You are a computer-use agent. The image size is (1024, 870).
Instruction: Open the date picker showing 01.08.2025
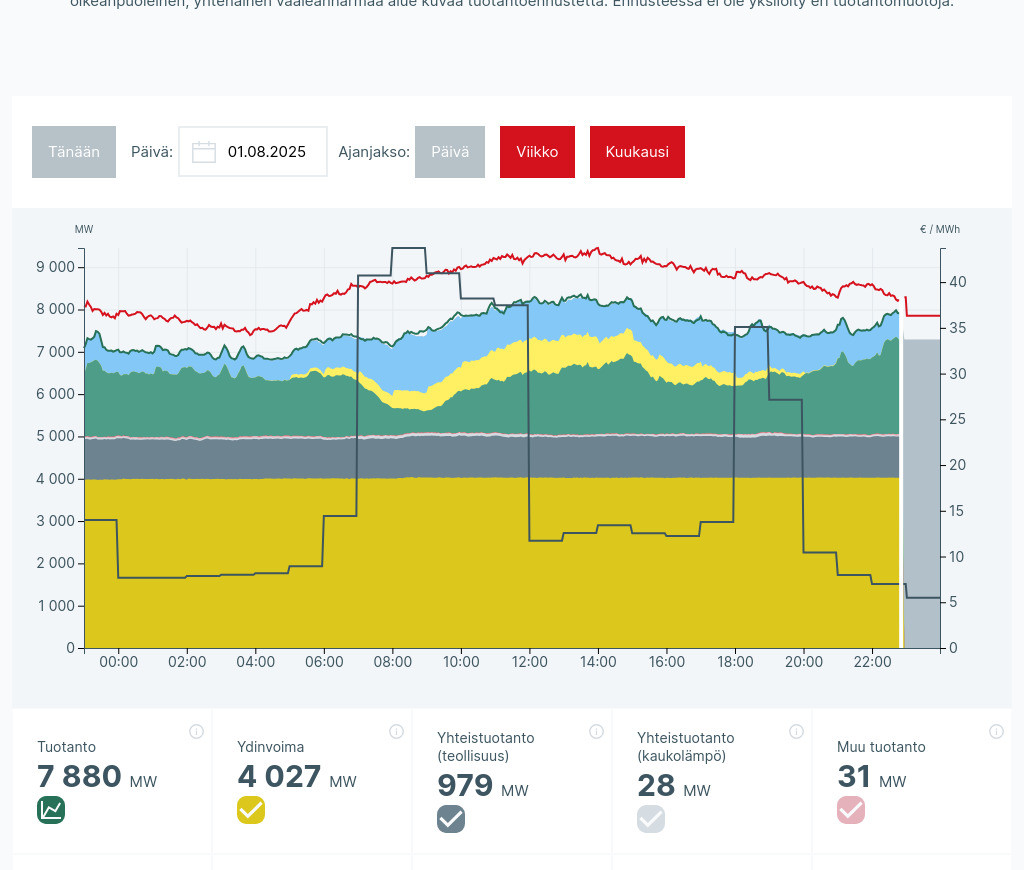[x=266, y=152]
